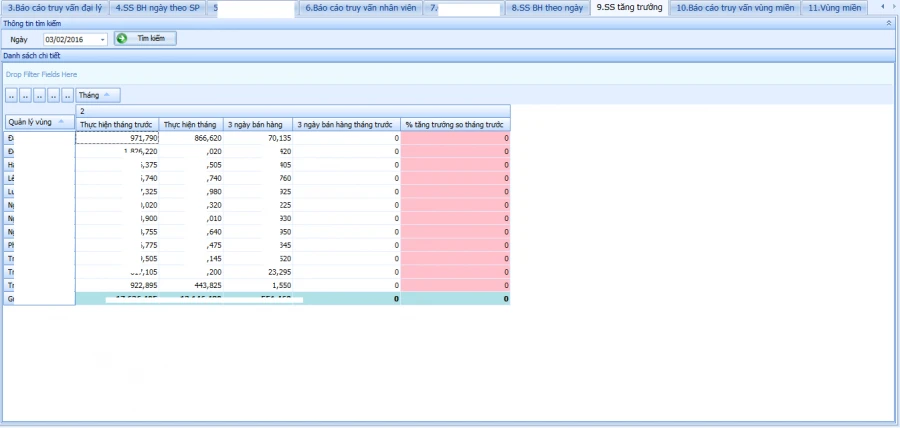The width and height of the screenshot is (900, 428).
Task: Click the month value header '2'
Action: [293, 111]
